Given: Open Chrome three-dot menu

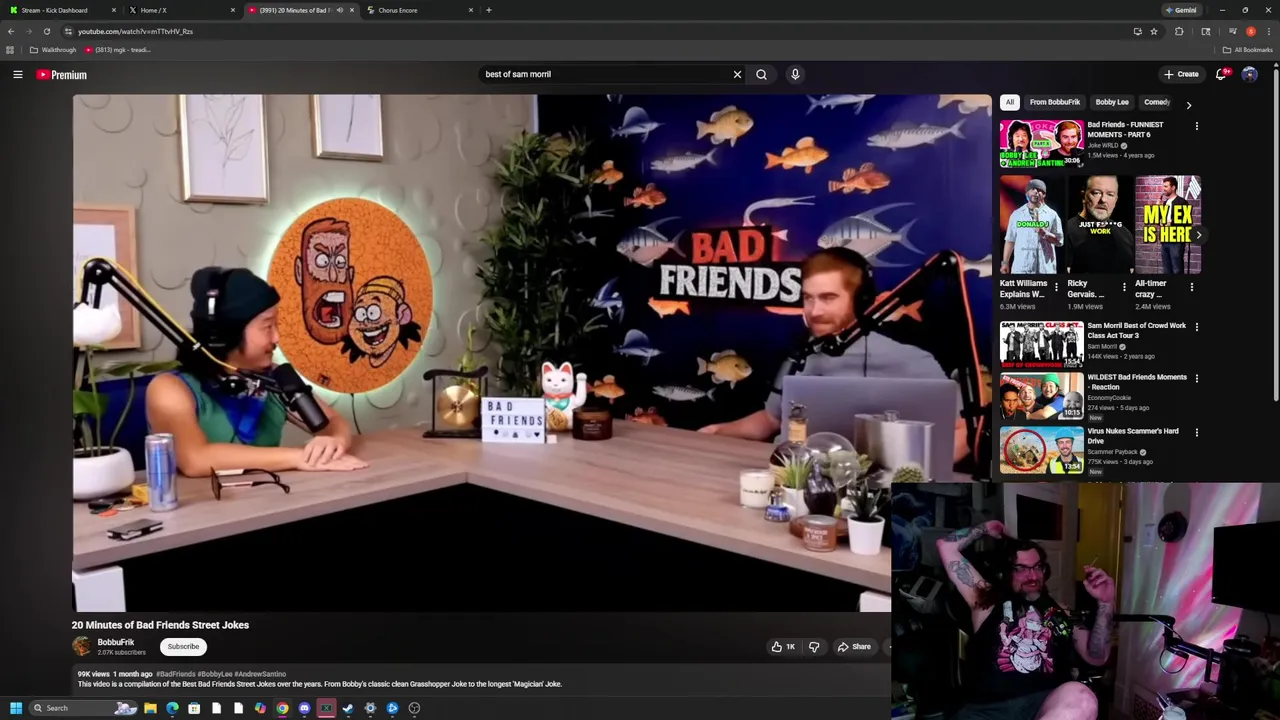Looking at the screenshot, I should 1268,31.
